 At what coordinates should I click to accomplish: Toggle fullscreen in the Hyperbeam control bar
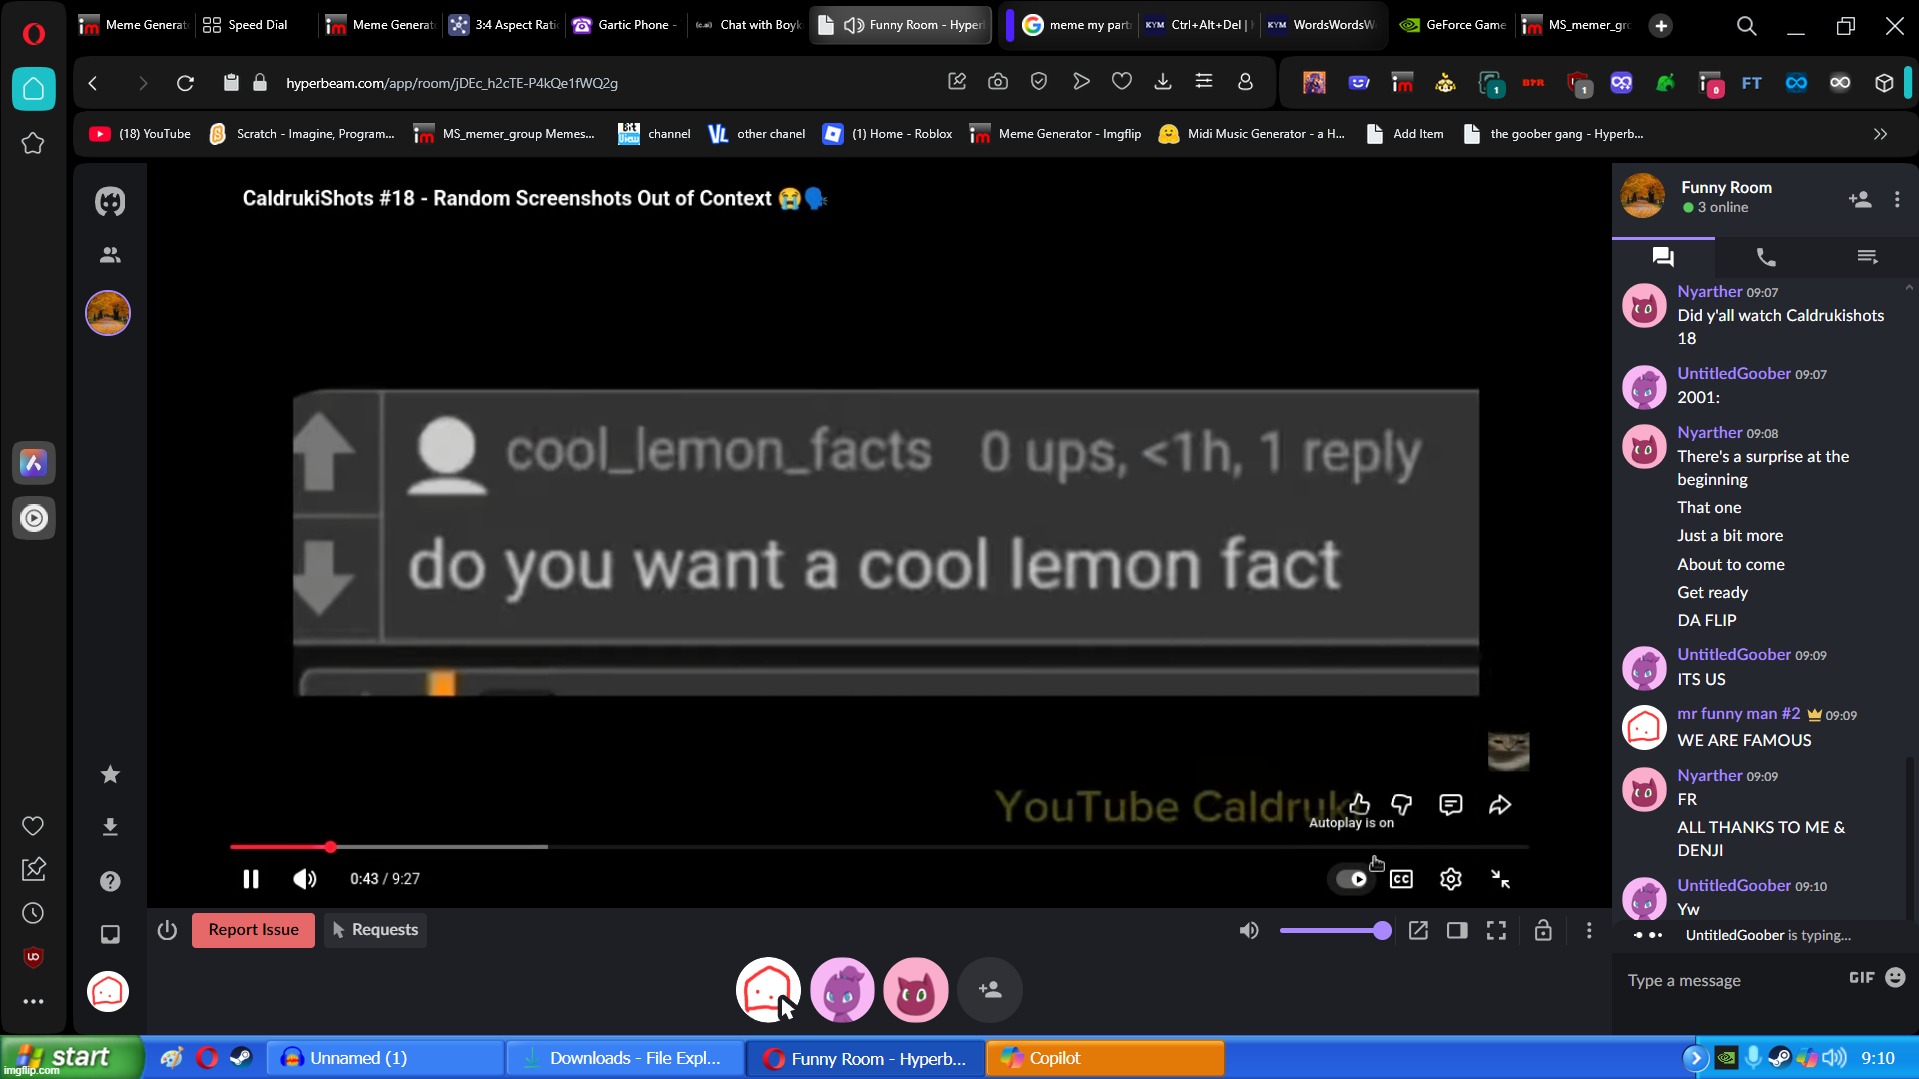pos(1495,930)
